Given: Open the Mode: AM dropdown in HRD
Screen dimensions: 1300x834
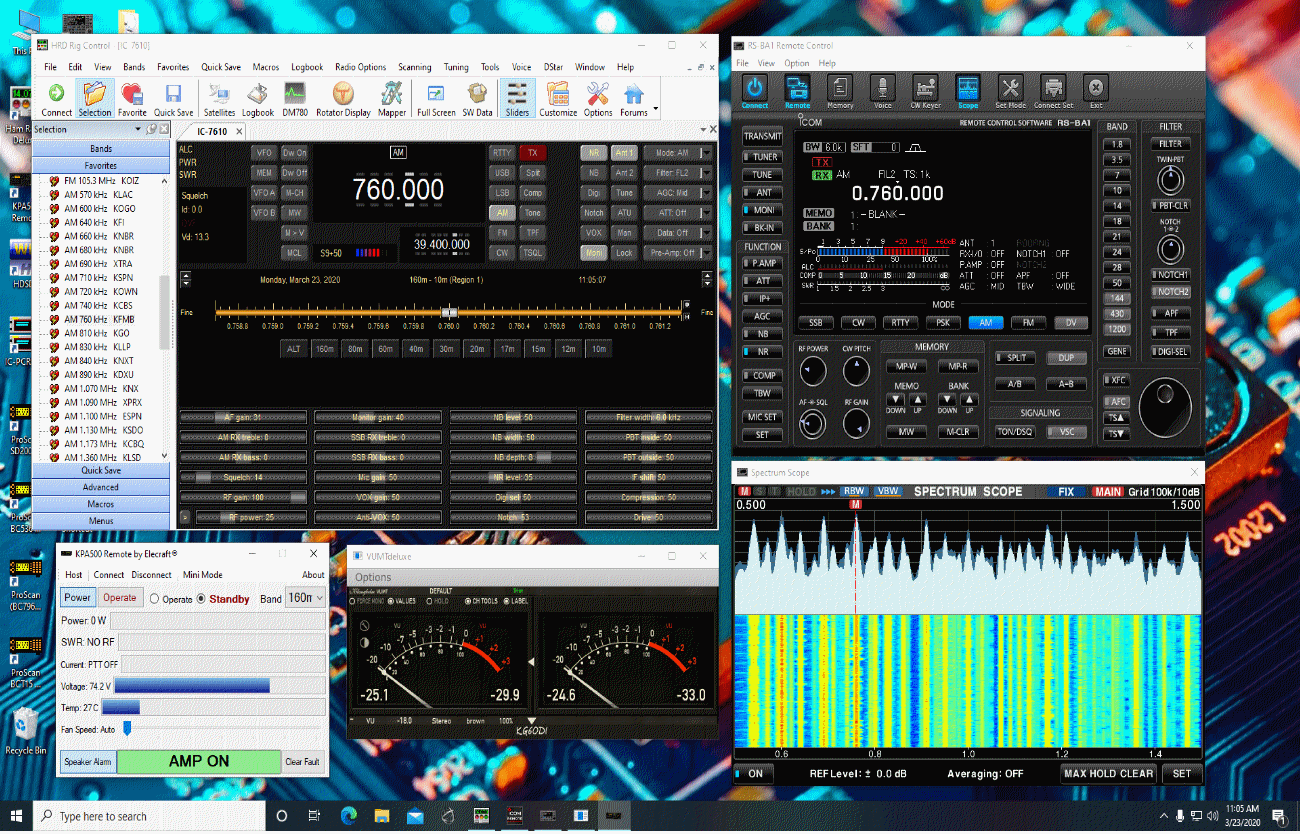Looking at the screenshot, I should pyautogui.click(x=677, y=153).
